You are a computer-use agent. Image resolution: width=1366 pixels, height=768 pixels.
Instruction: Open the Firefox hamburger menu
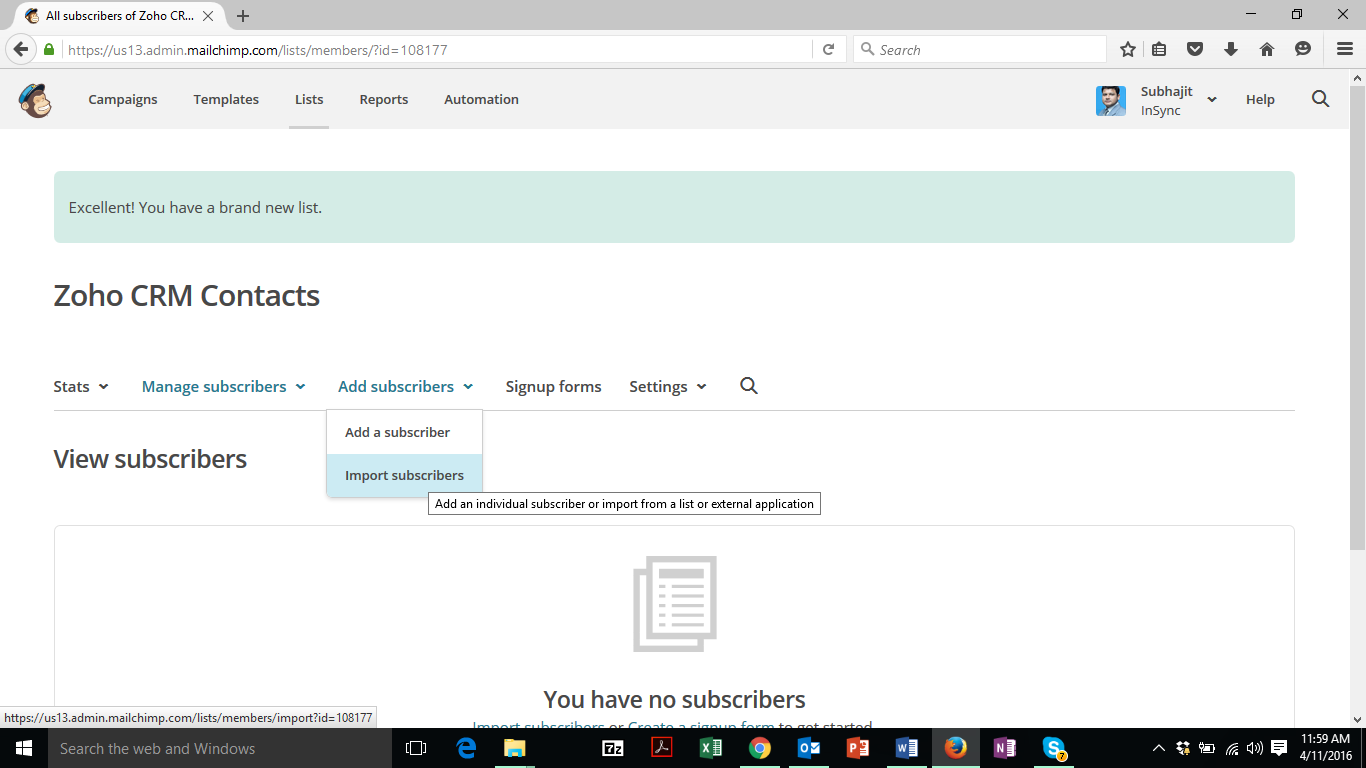[1345, 49]
